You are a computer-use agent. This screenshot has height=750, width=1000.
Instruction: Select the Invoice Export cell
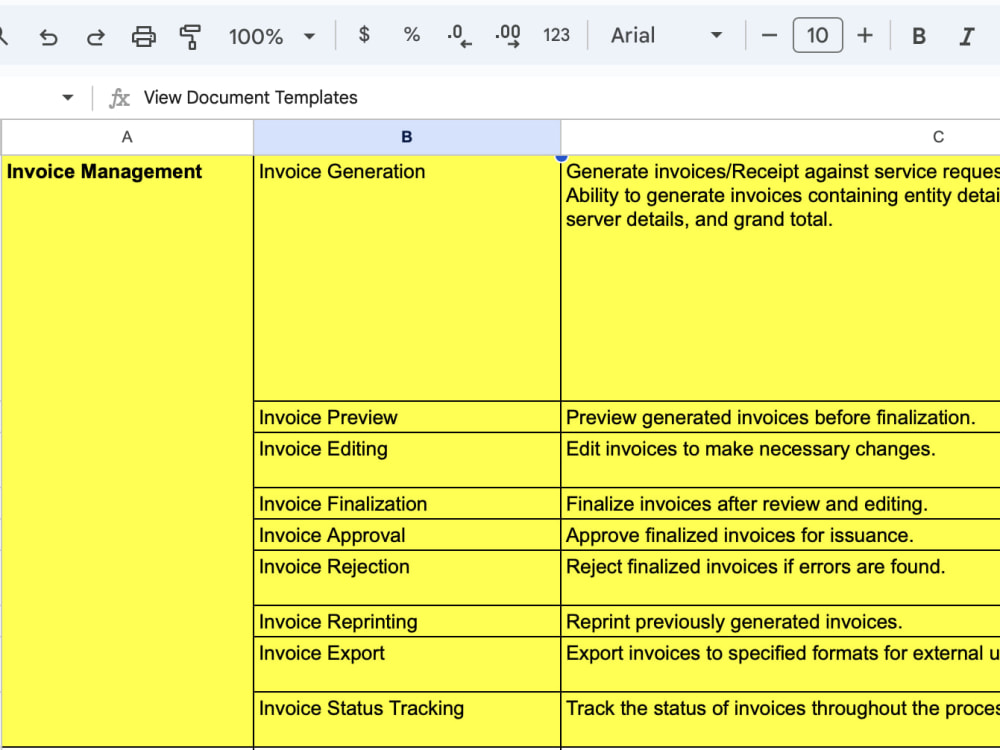pyautogui.click(x=407, y=664)
